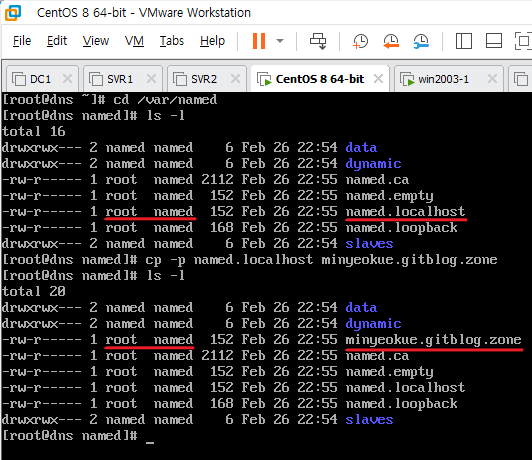
Task: Click the terminal command prompt cursor
Action: click(150, 442)
